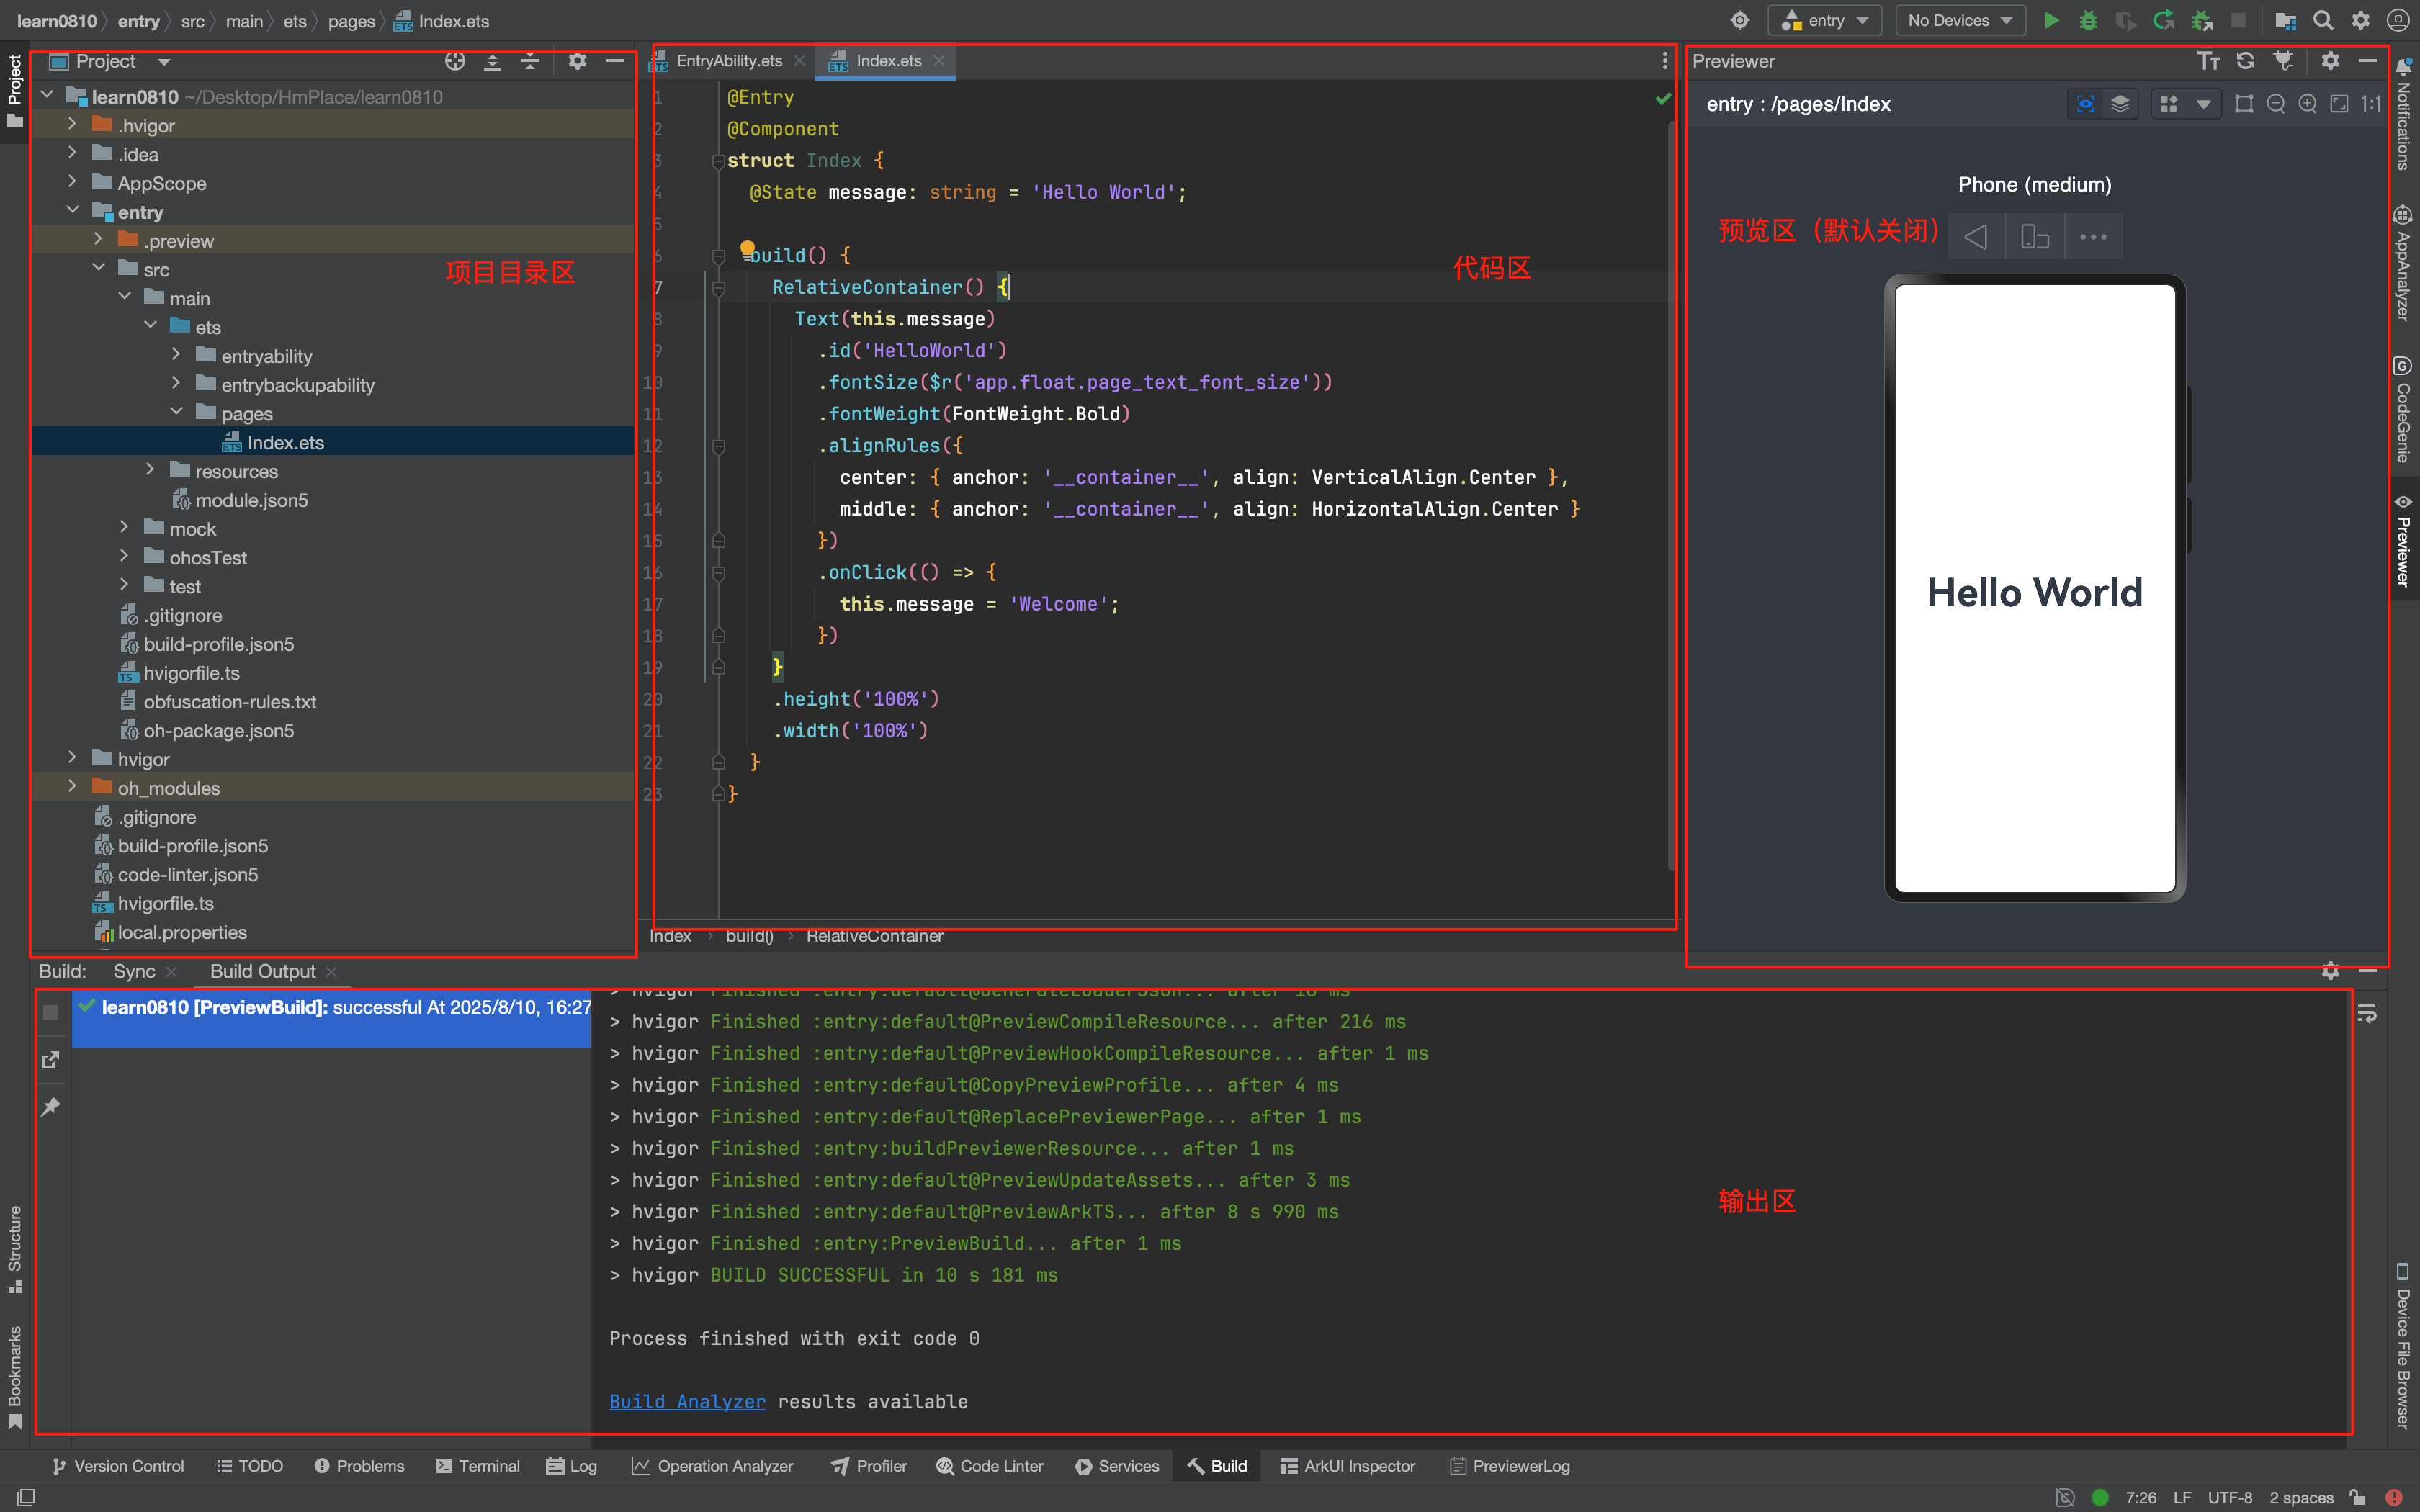
Task: Select opened file in Project tree (locate icon)
Action: [x=455, y=61]
